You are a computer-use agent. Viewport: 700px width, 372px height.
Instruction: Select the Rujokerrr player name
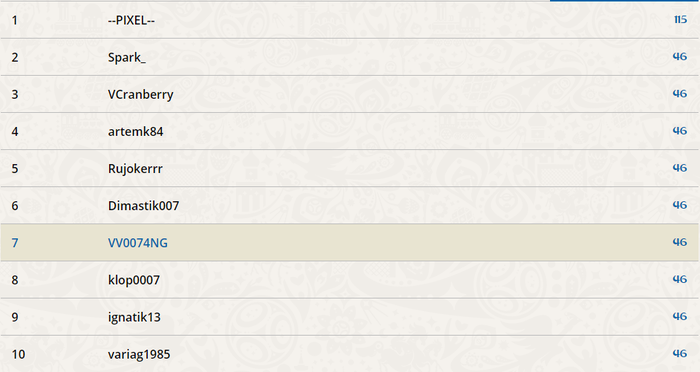tap(135, 169)
